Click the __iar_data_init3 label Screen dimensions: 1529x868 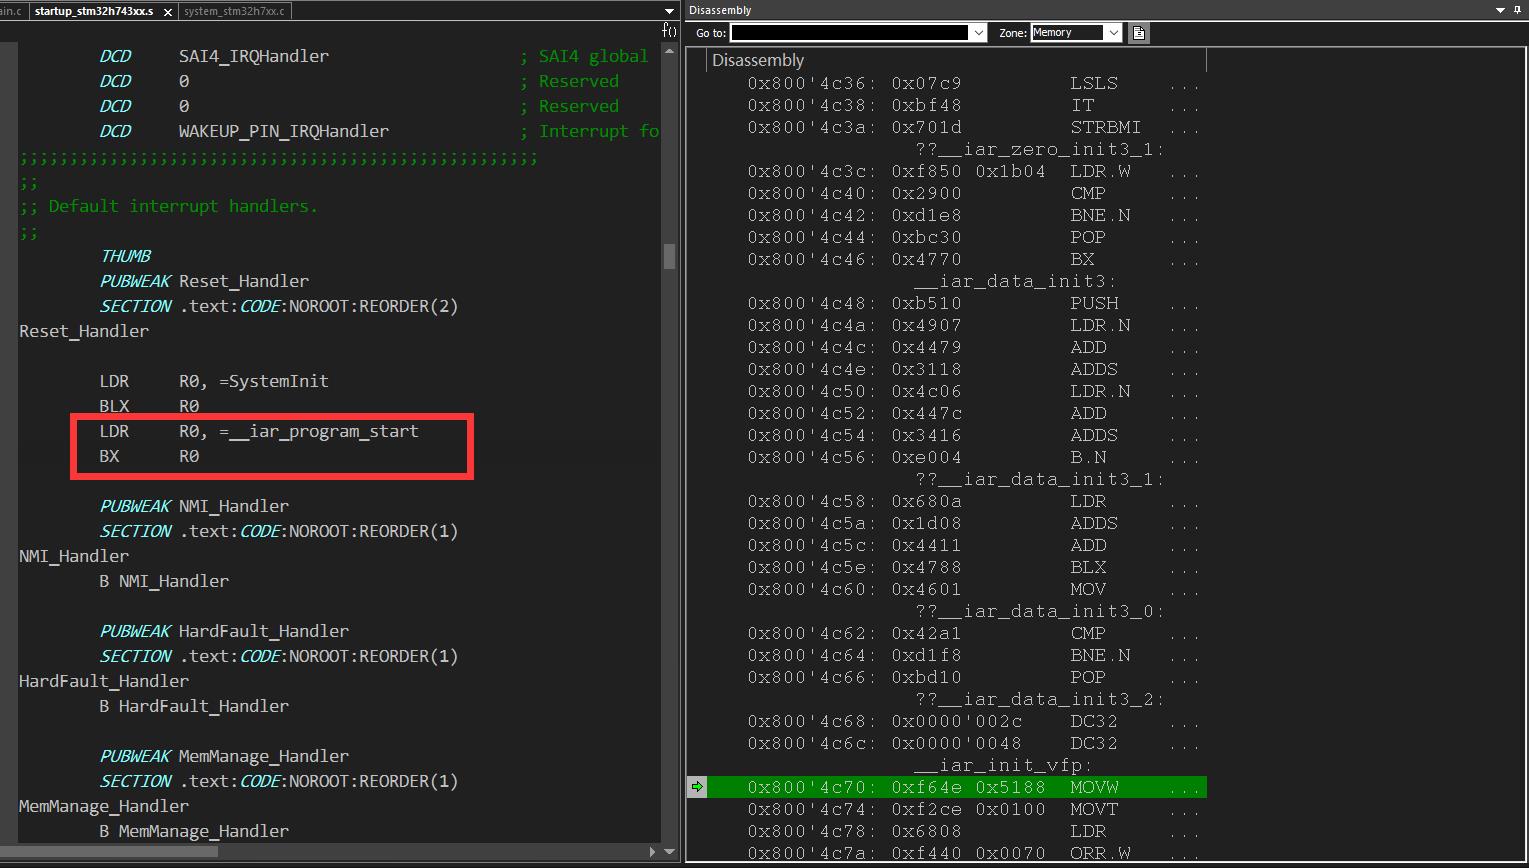coord(1014,281)
